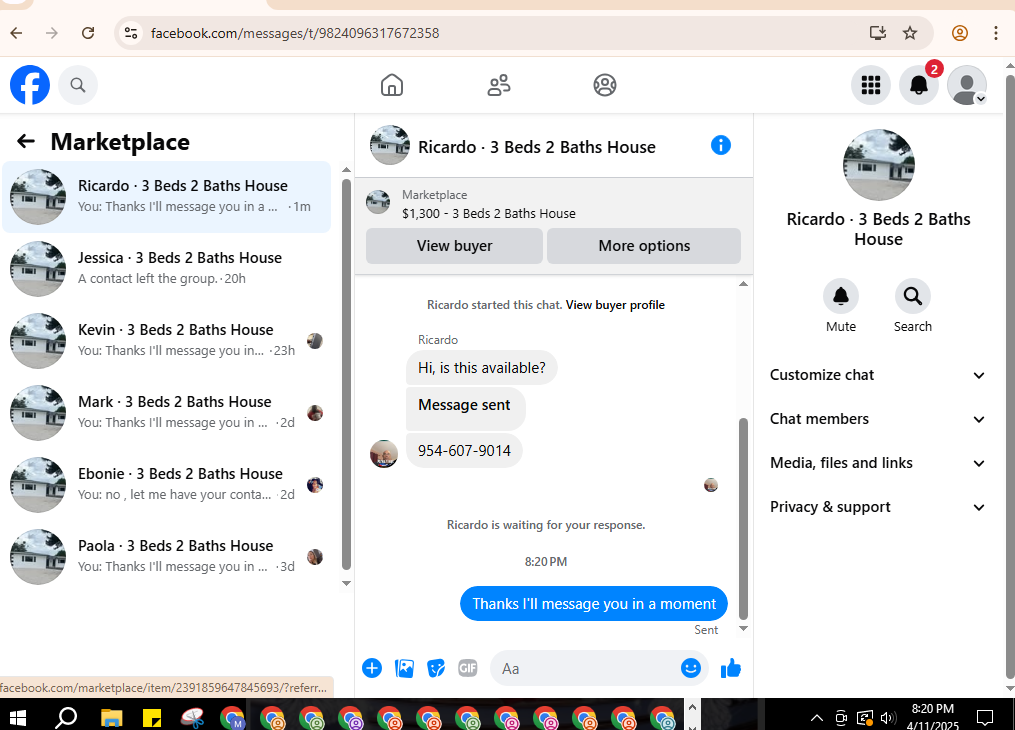Viewport: 1015px width, 730px height.
Task: Click the conversation information 'i' icon
Action: tap(720, 145)
